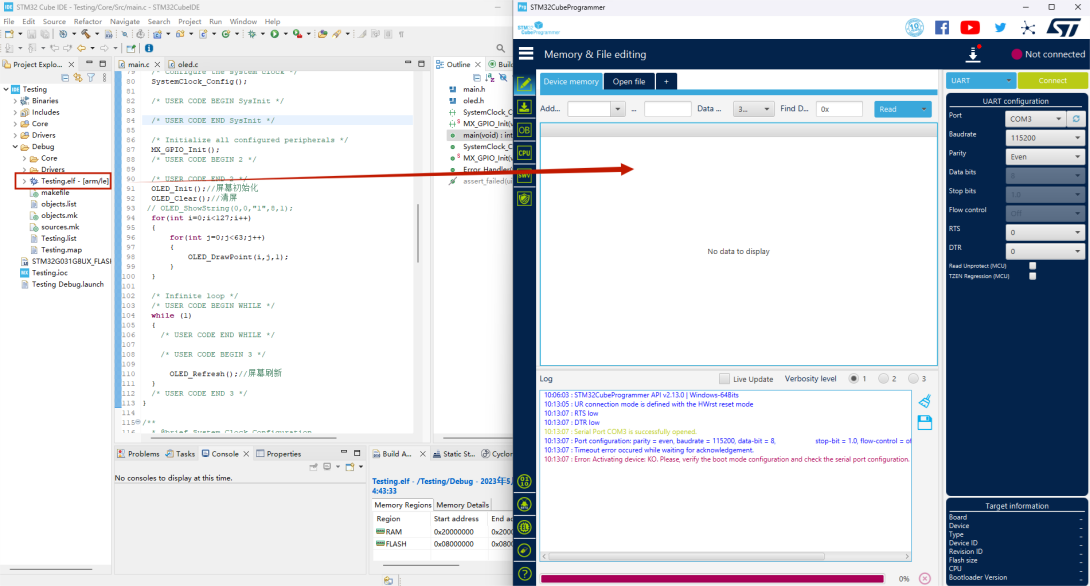Cancel operation via progress bar X icon
1090x586 pixels.
coord(925,578)
